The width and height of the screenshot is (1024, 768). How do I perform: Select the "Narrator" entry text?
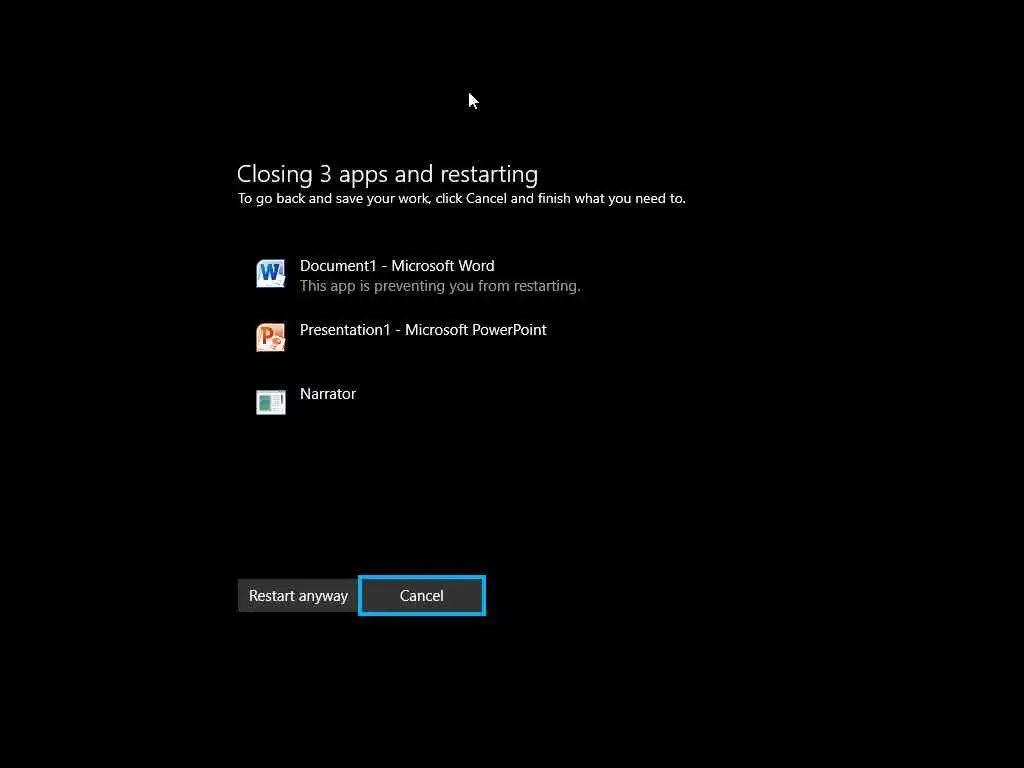[328, 394]
